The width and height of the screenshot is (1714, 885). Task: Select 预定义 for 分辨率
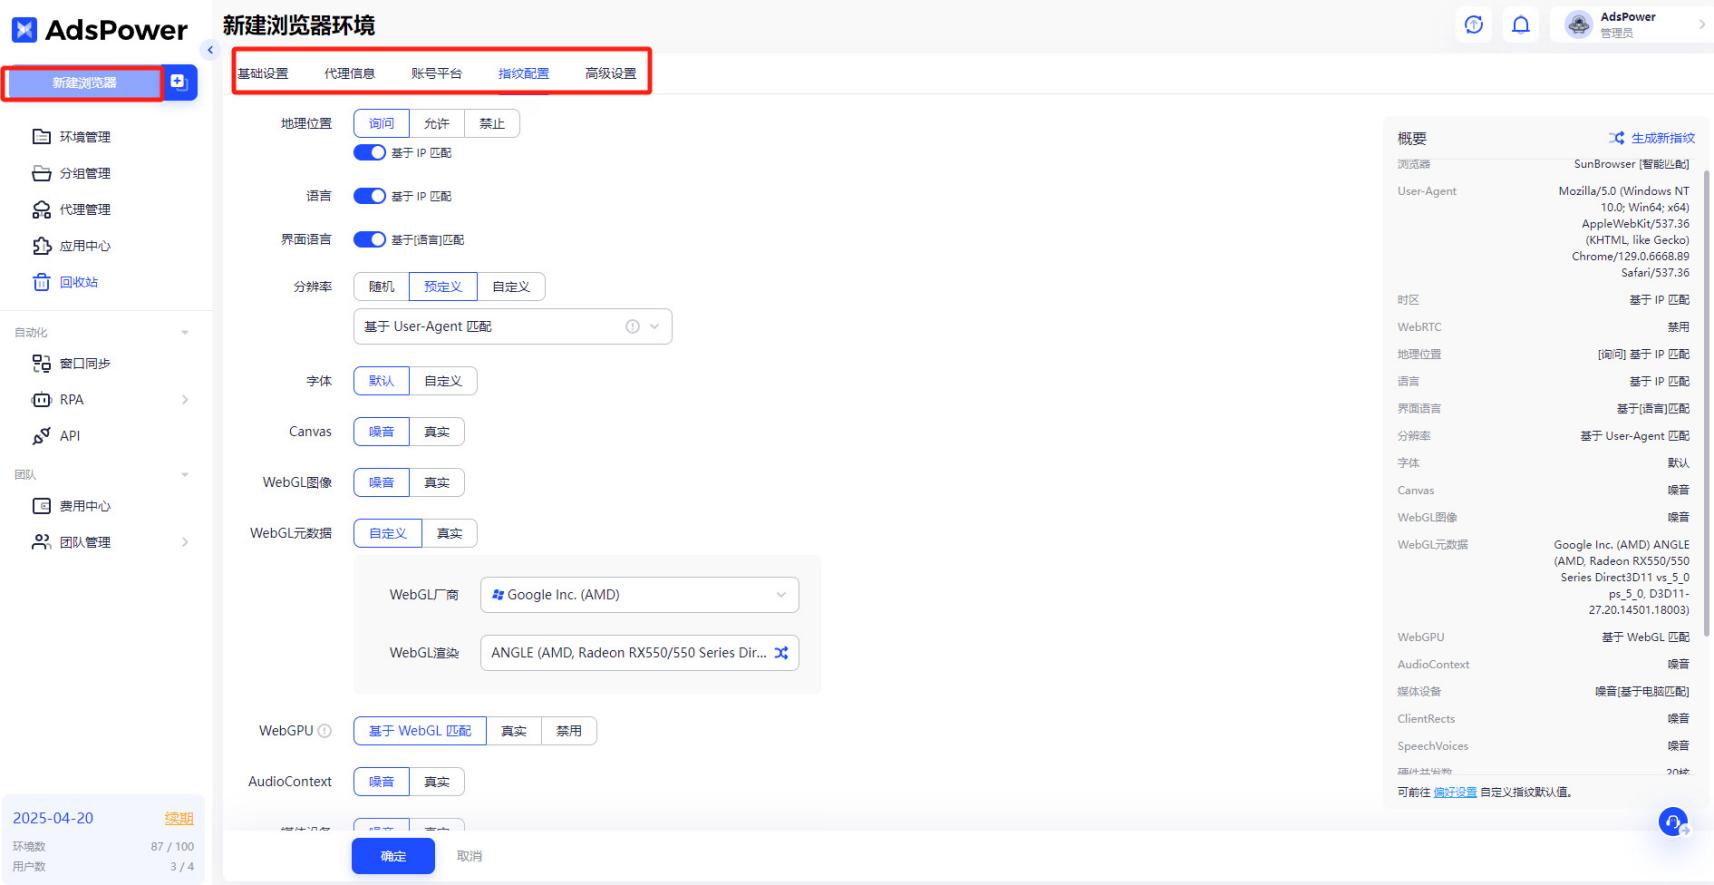point(443,287)
